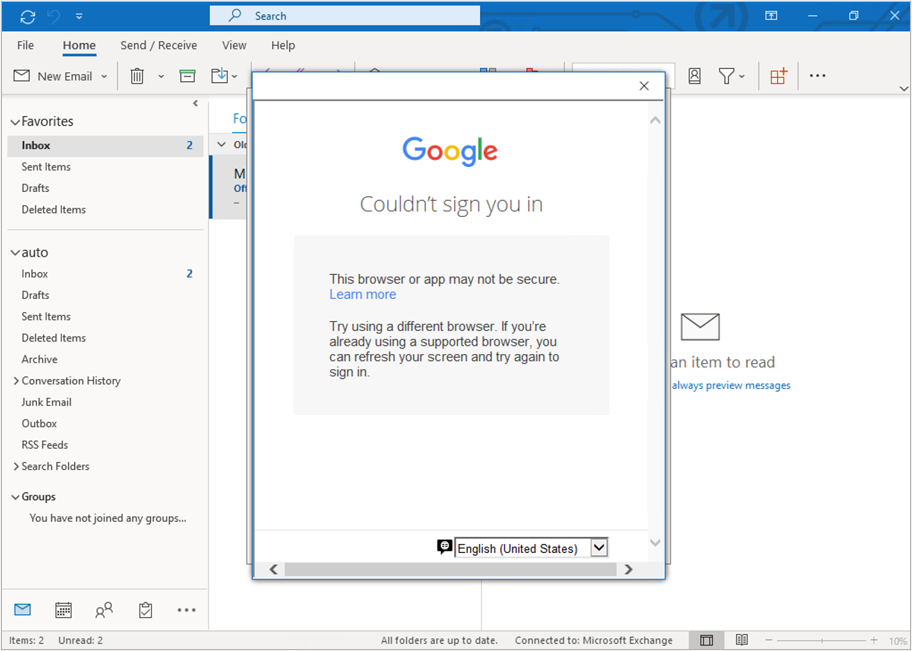
Task: Switch to Reading view icon in status bar
Action: coord(742,640)
